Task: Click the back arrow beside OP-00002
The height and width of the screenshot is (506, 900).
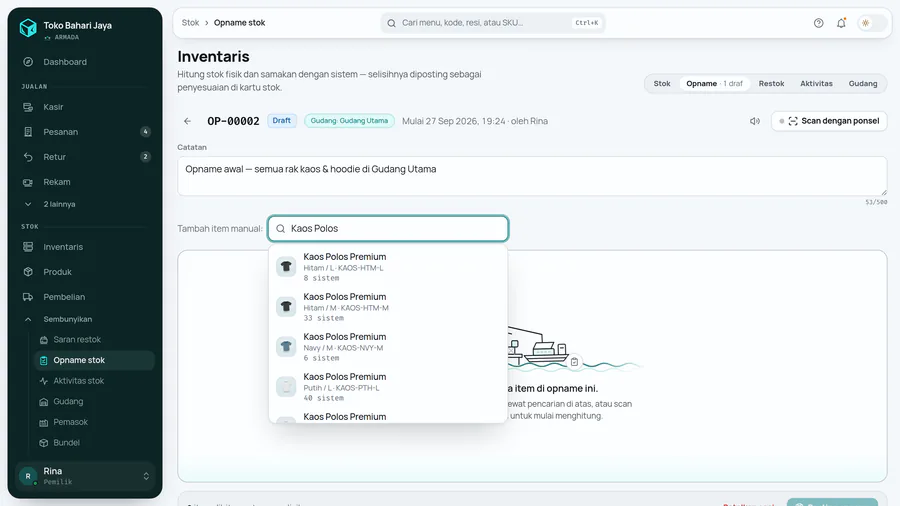Action: (x=188, y=121)
